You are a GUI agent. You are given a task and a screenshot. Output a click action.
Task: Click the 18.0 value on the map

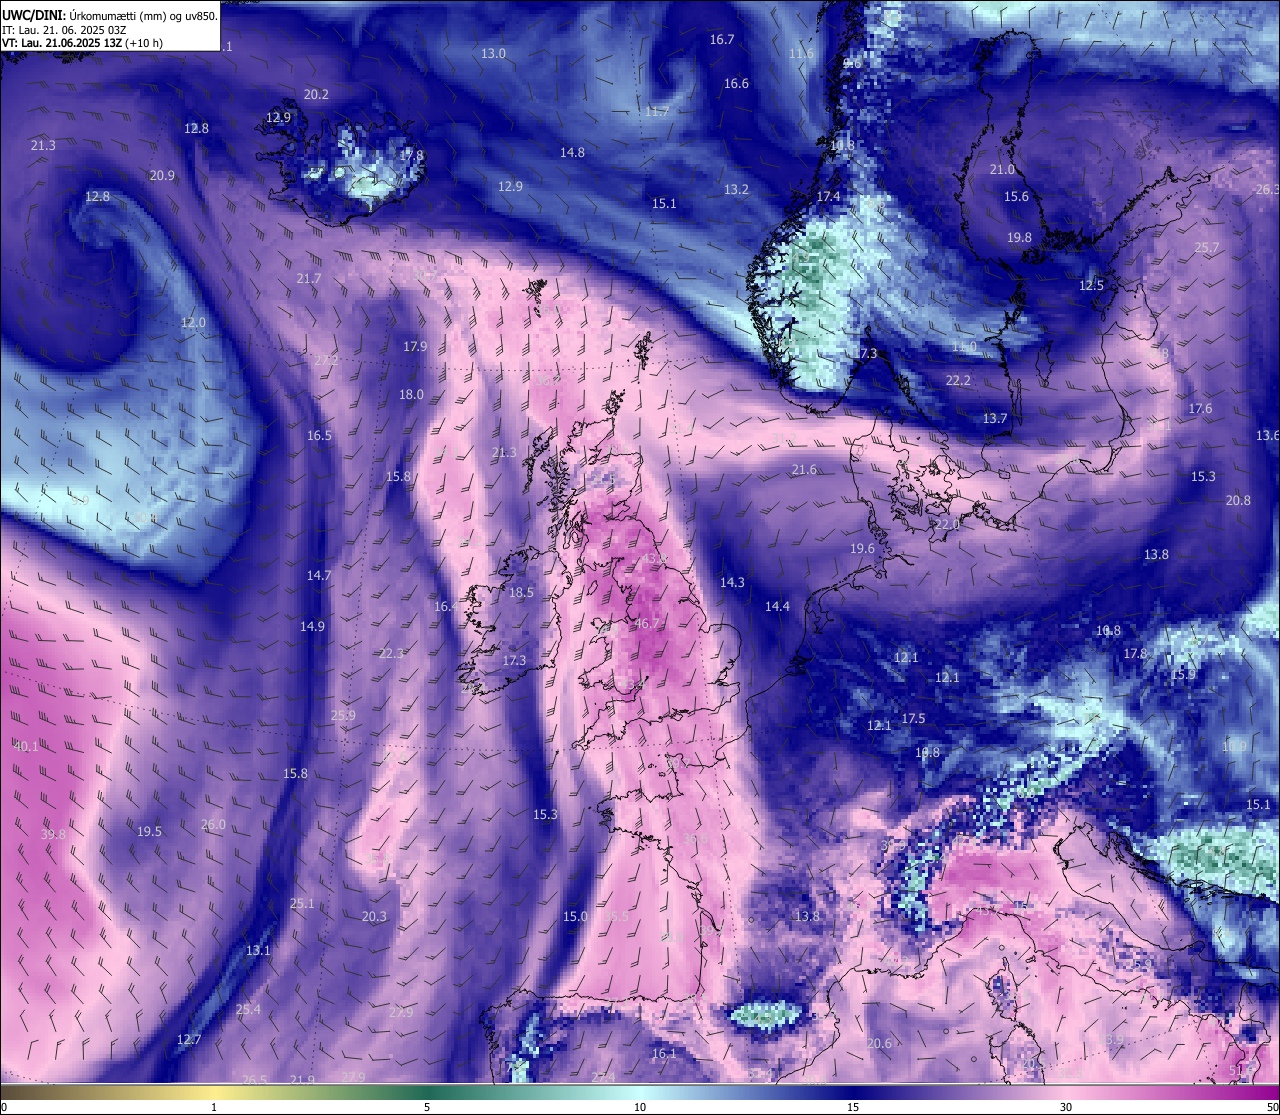point(411,394)
